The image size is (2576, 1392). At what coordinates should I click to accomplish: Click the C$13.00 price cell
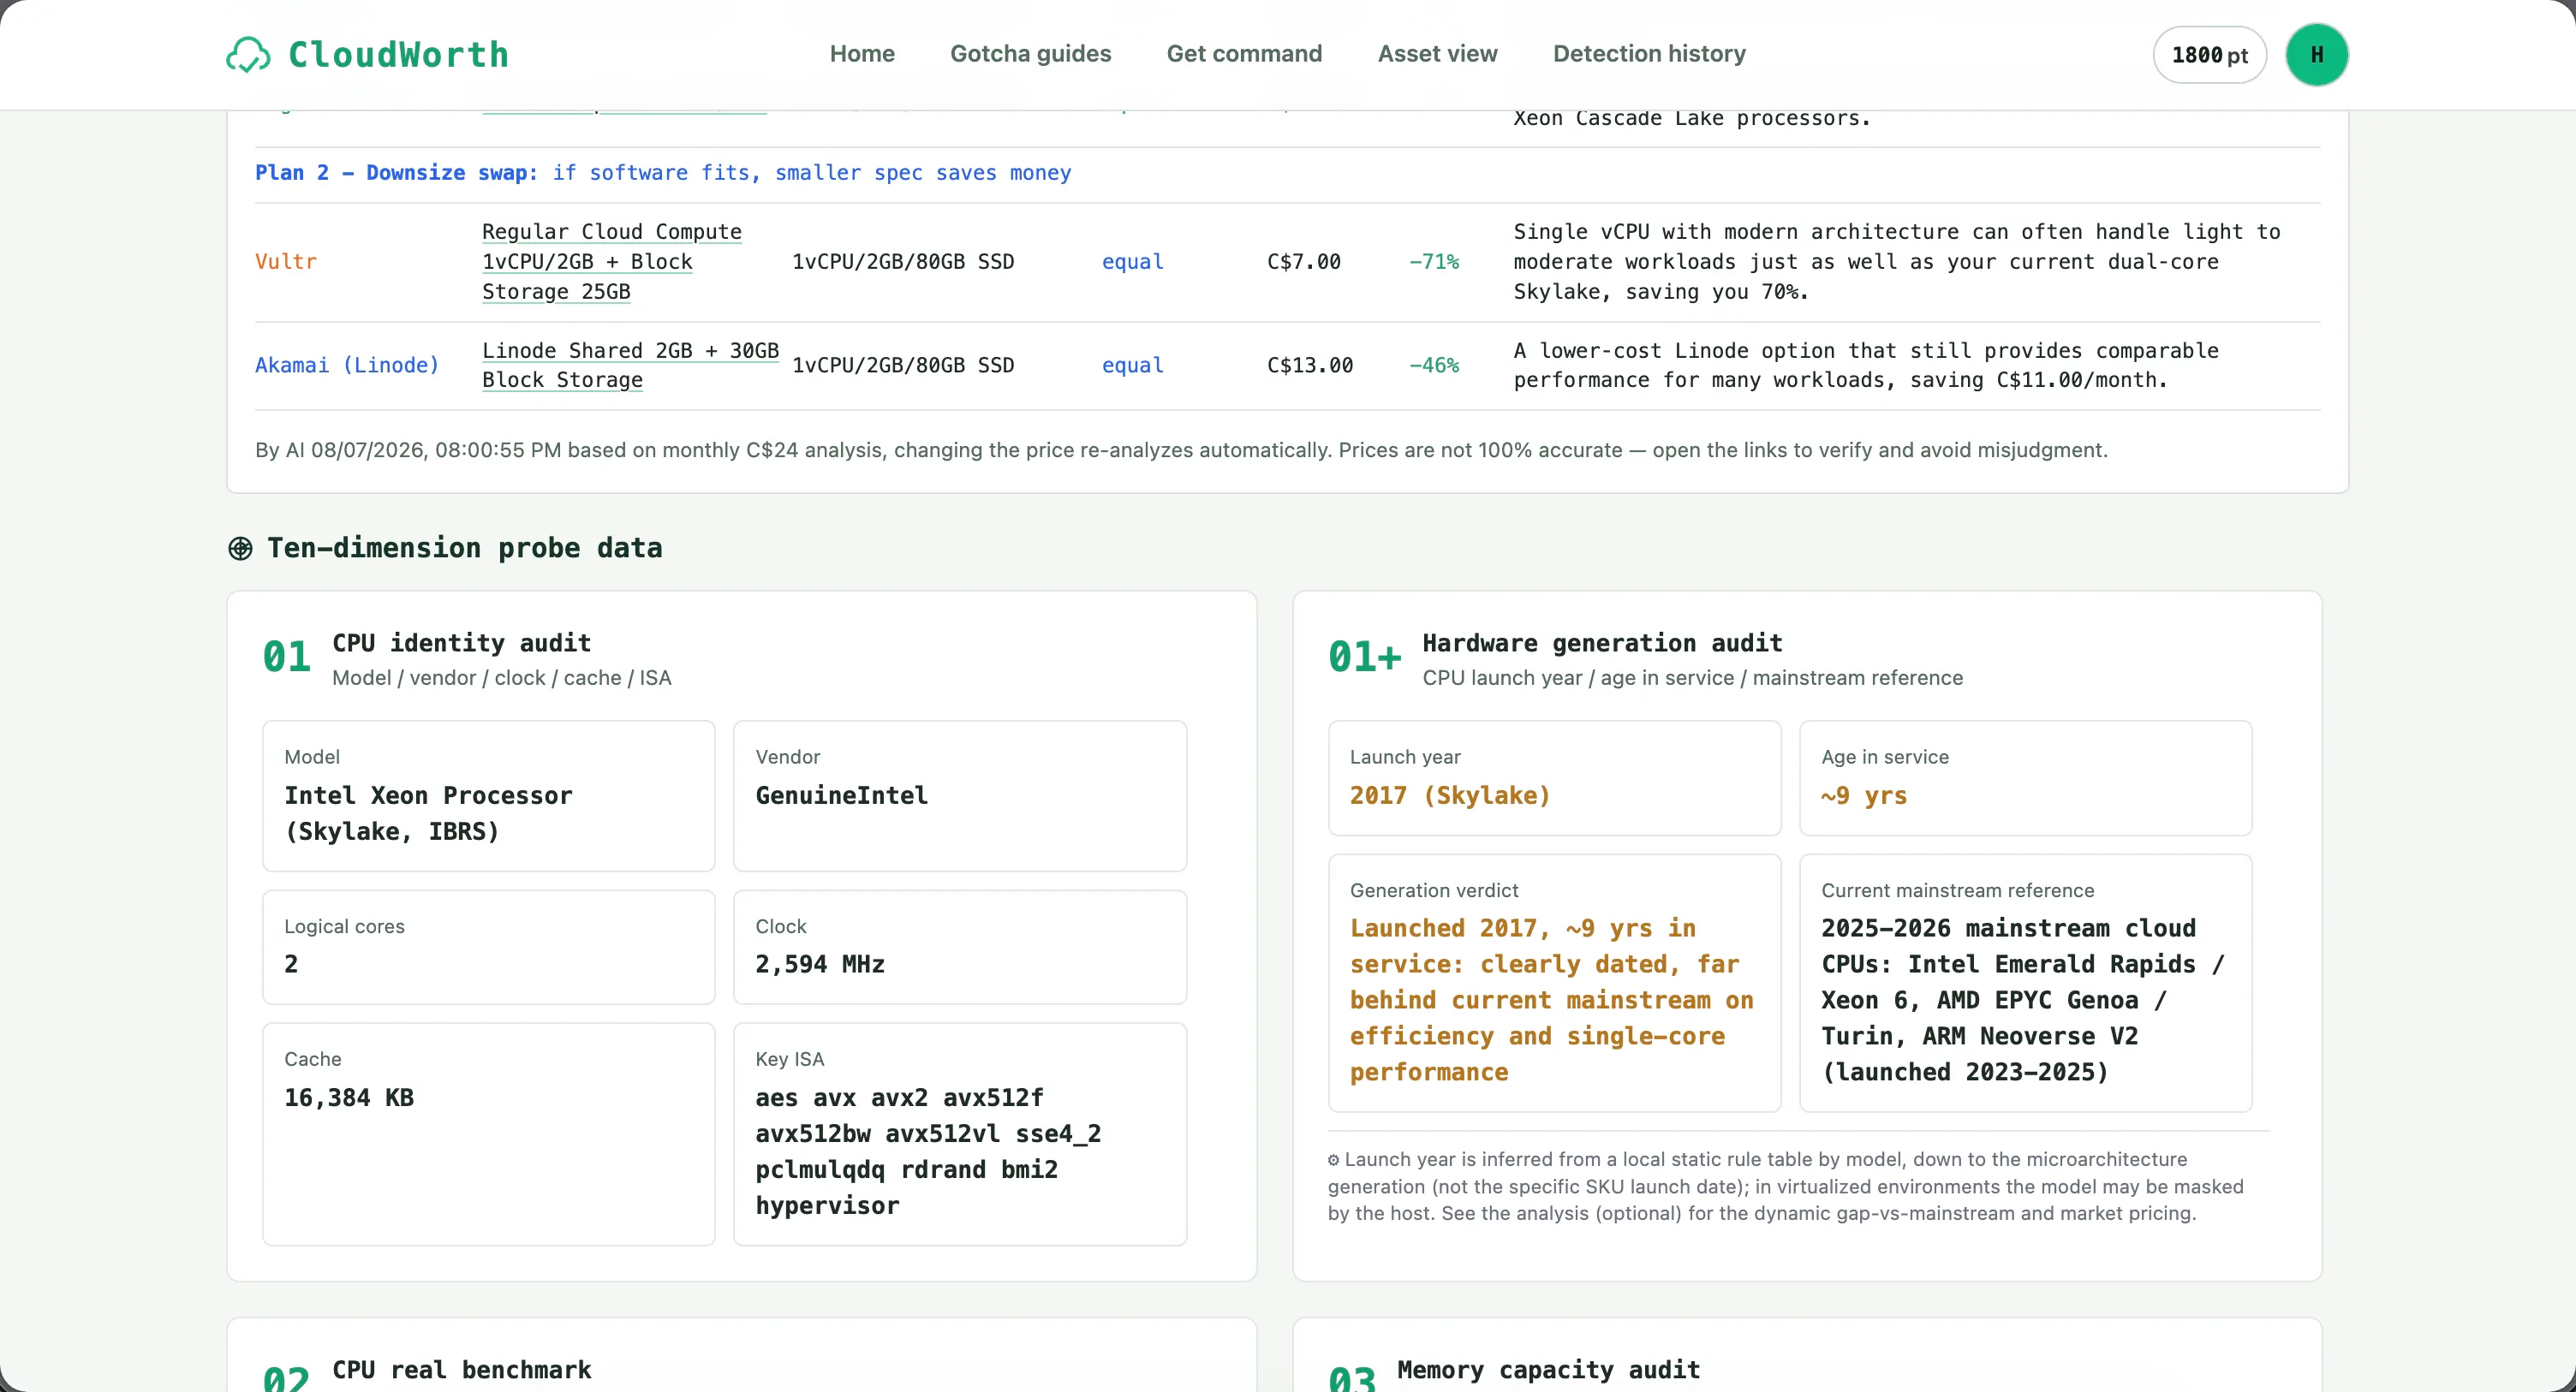pos(1310,365)
